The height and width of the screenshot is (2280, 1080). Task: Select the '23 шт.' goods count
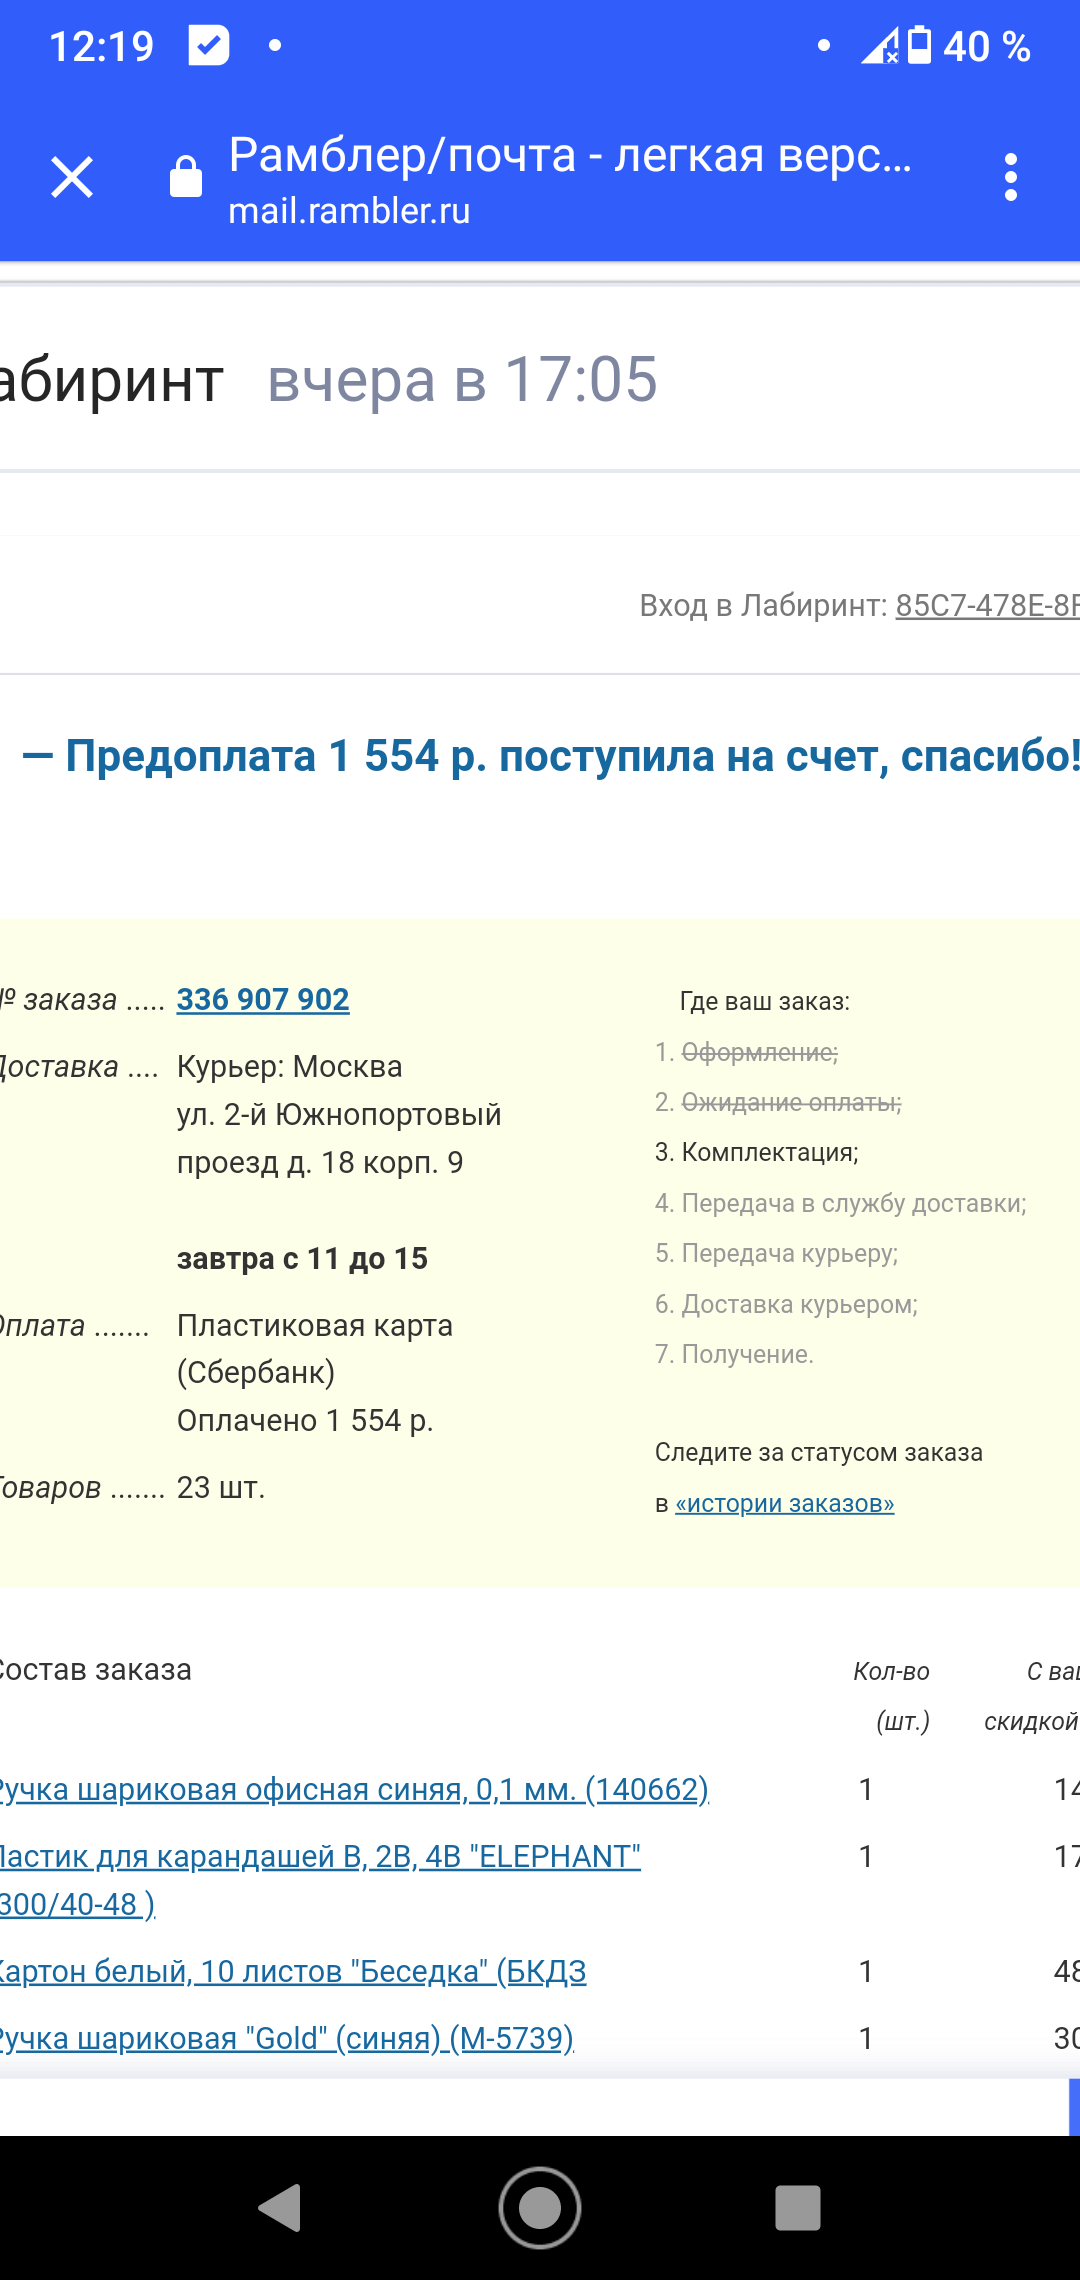(221, 1487)
